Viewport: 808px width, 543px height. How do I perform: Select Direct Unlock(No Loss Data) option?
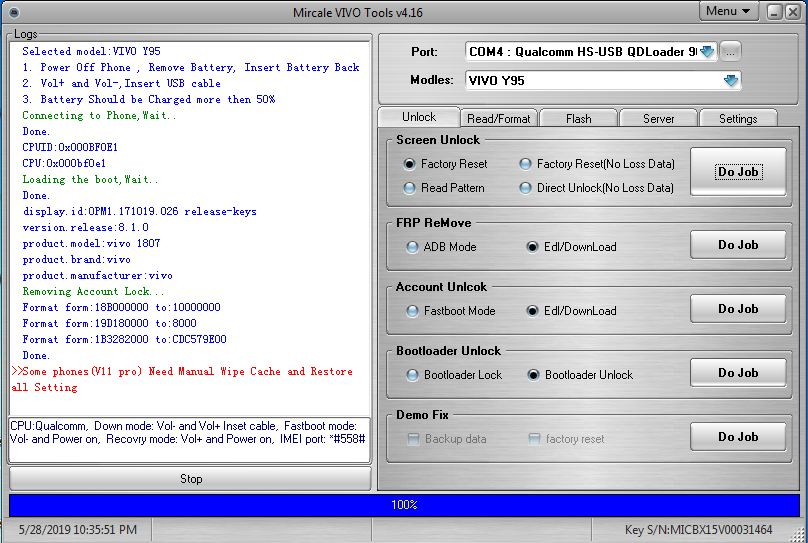pos(596,188)
